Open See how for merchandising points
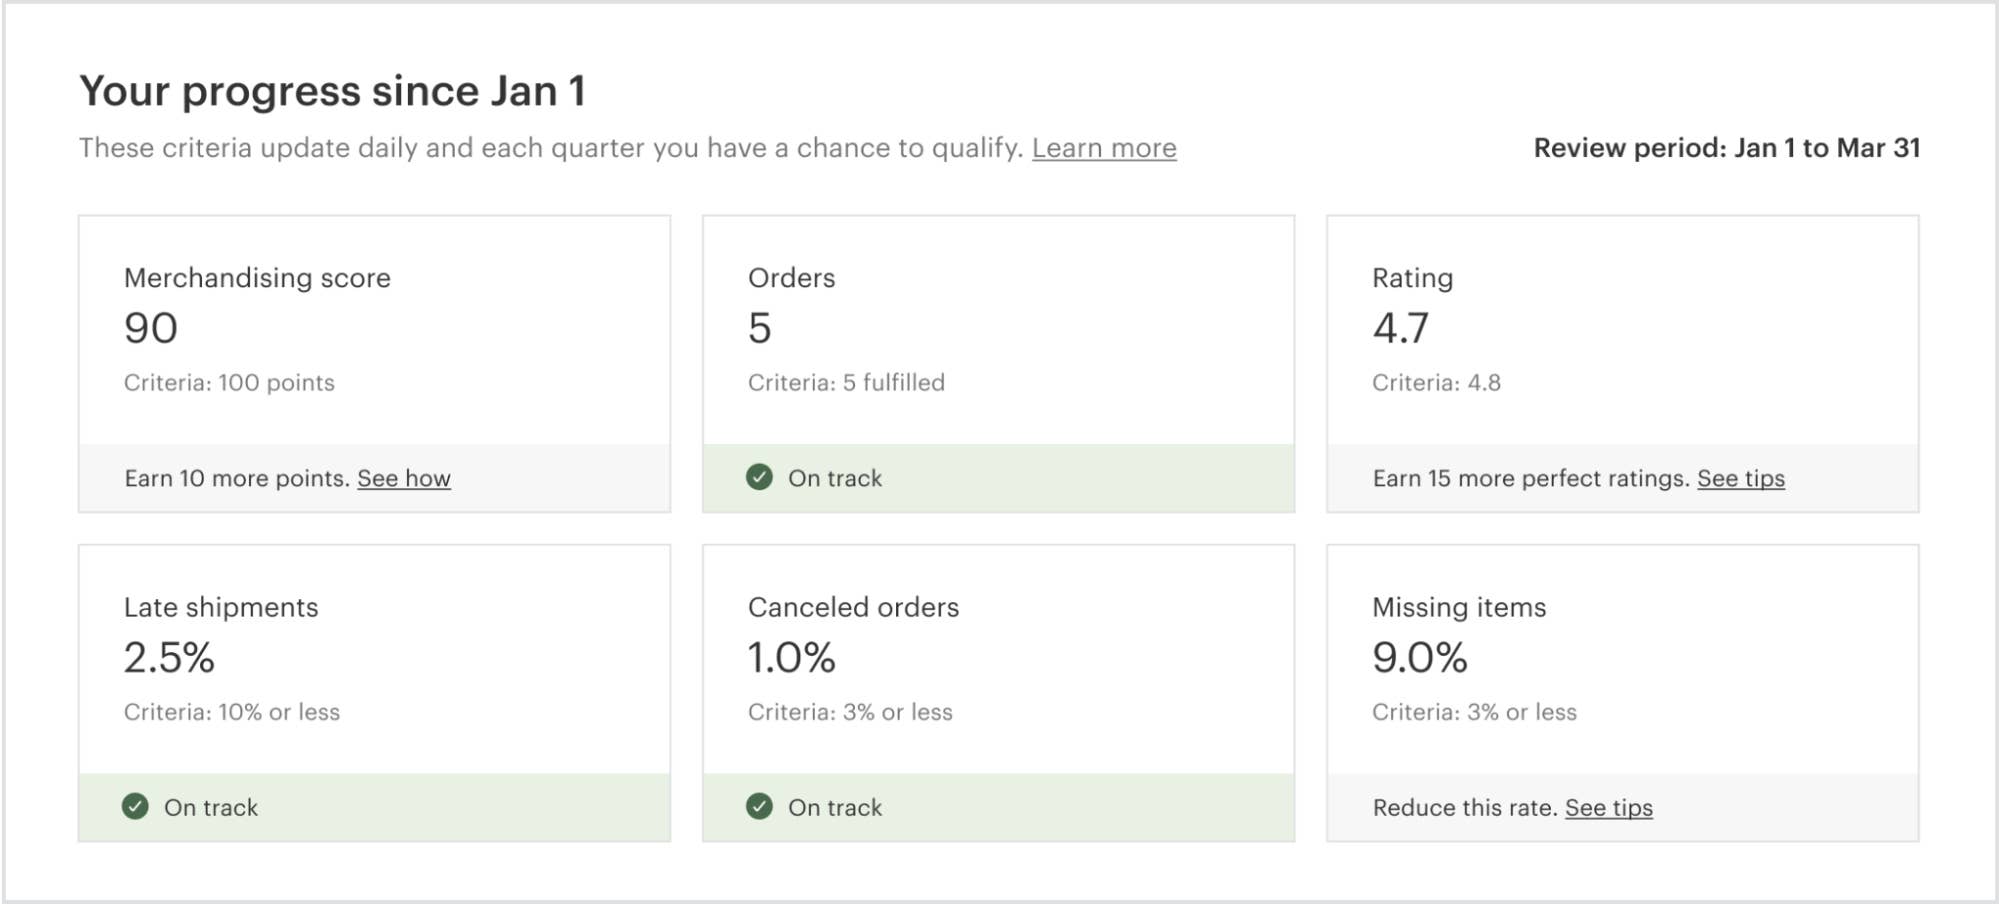 404,478
